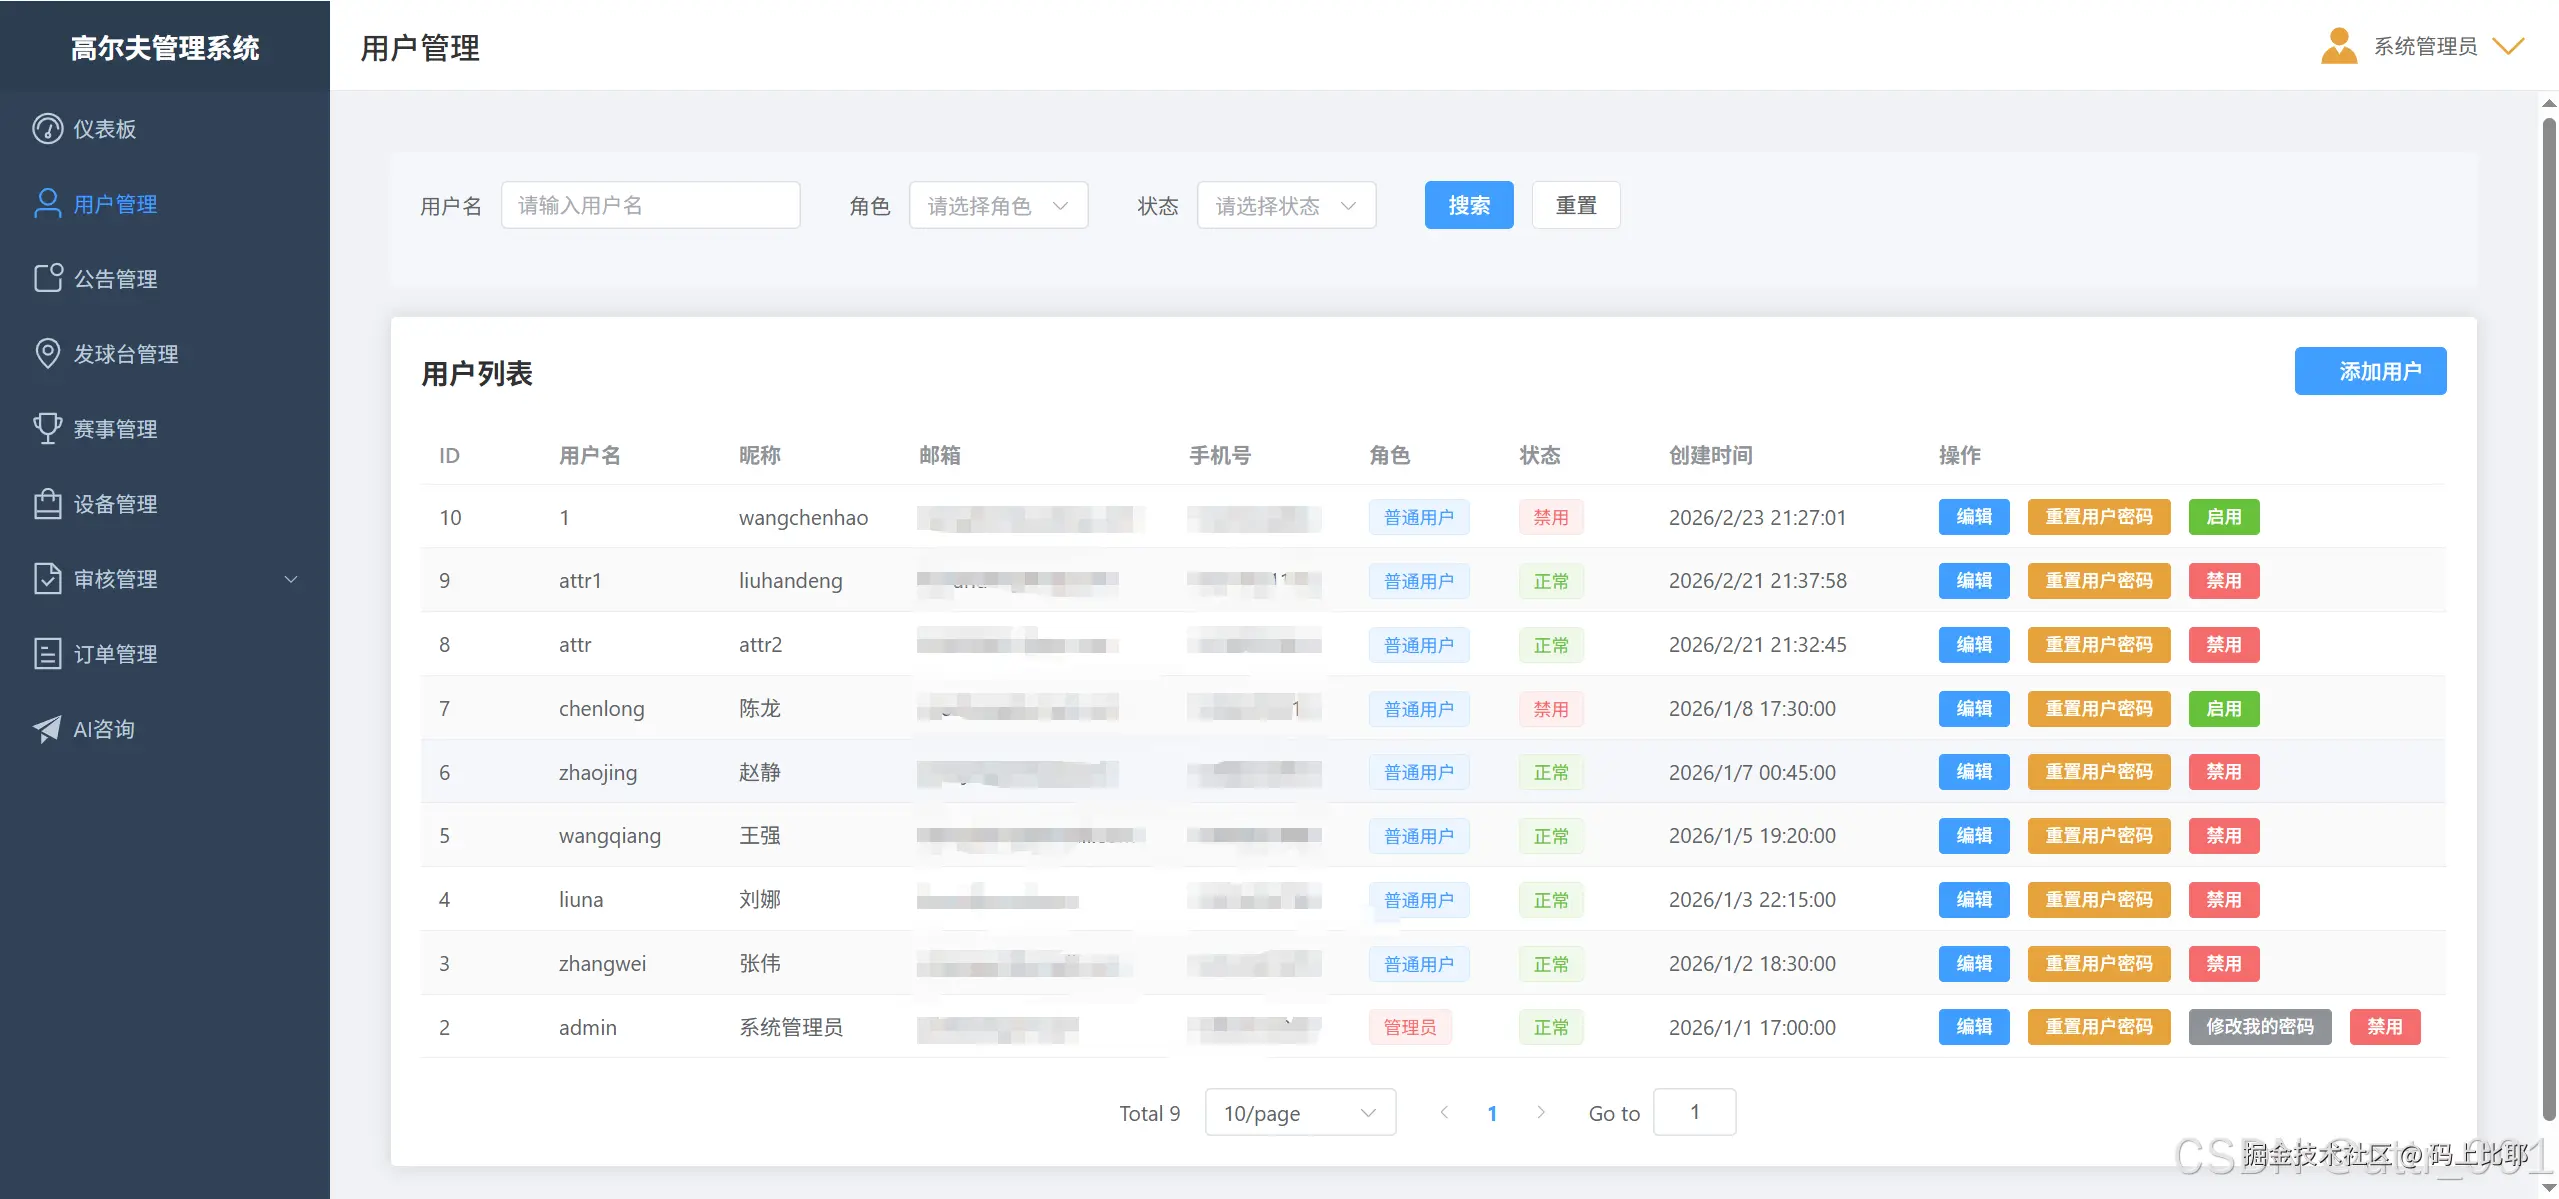2559x1199 pixels.
Task: Open 公告管理 menu item
Action: (x=165, y=279)
